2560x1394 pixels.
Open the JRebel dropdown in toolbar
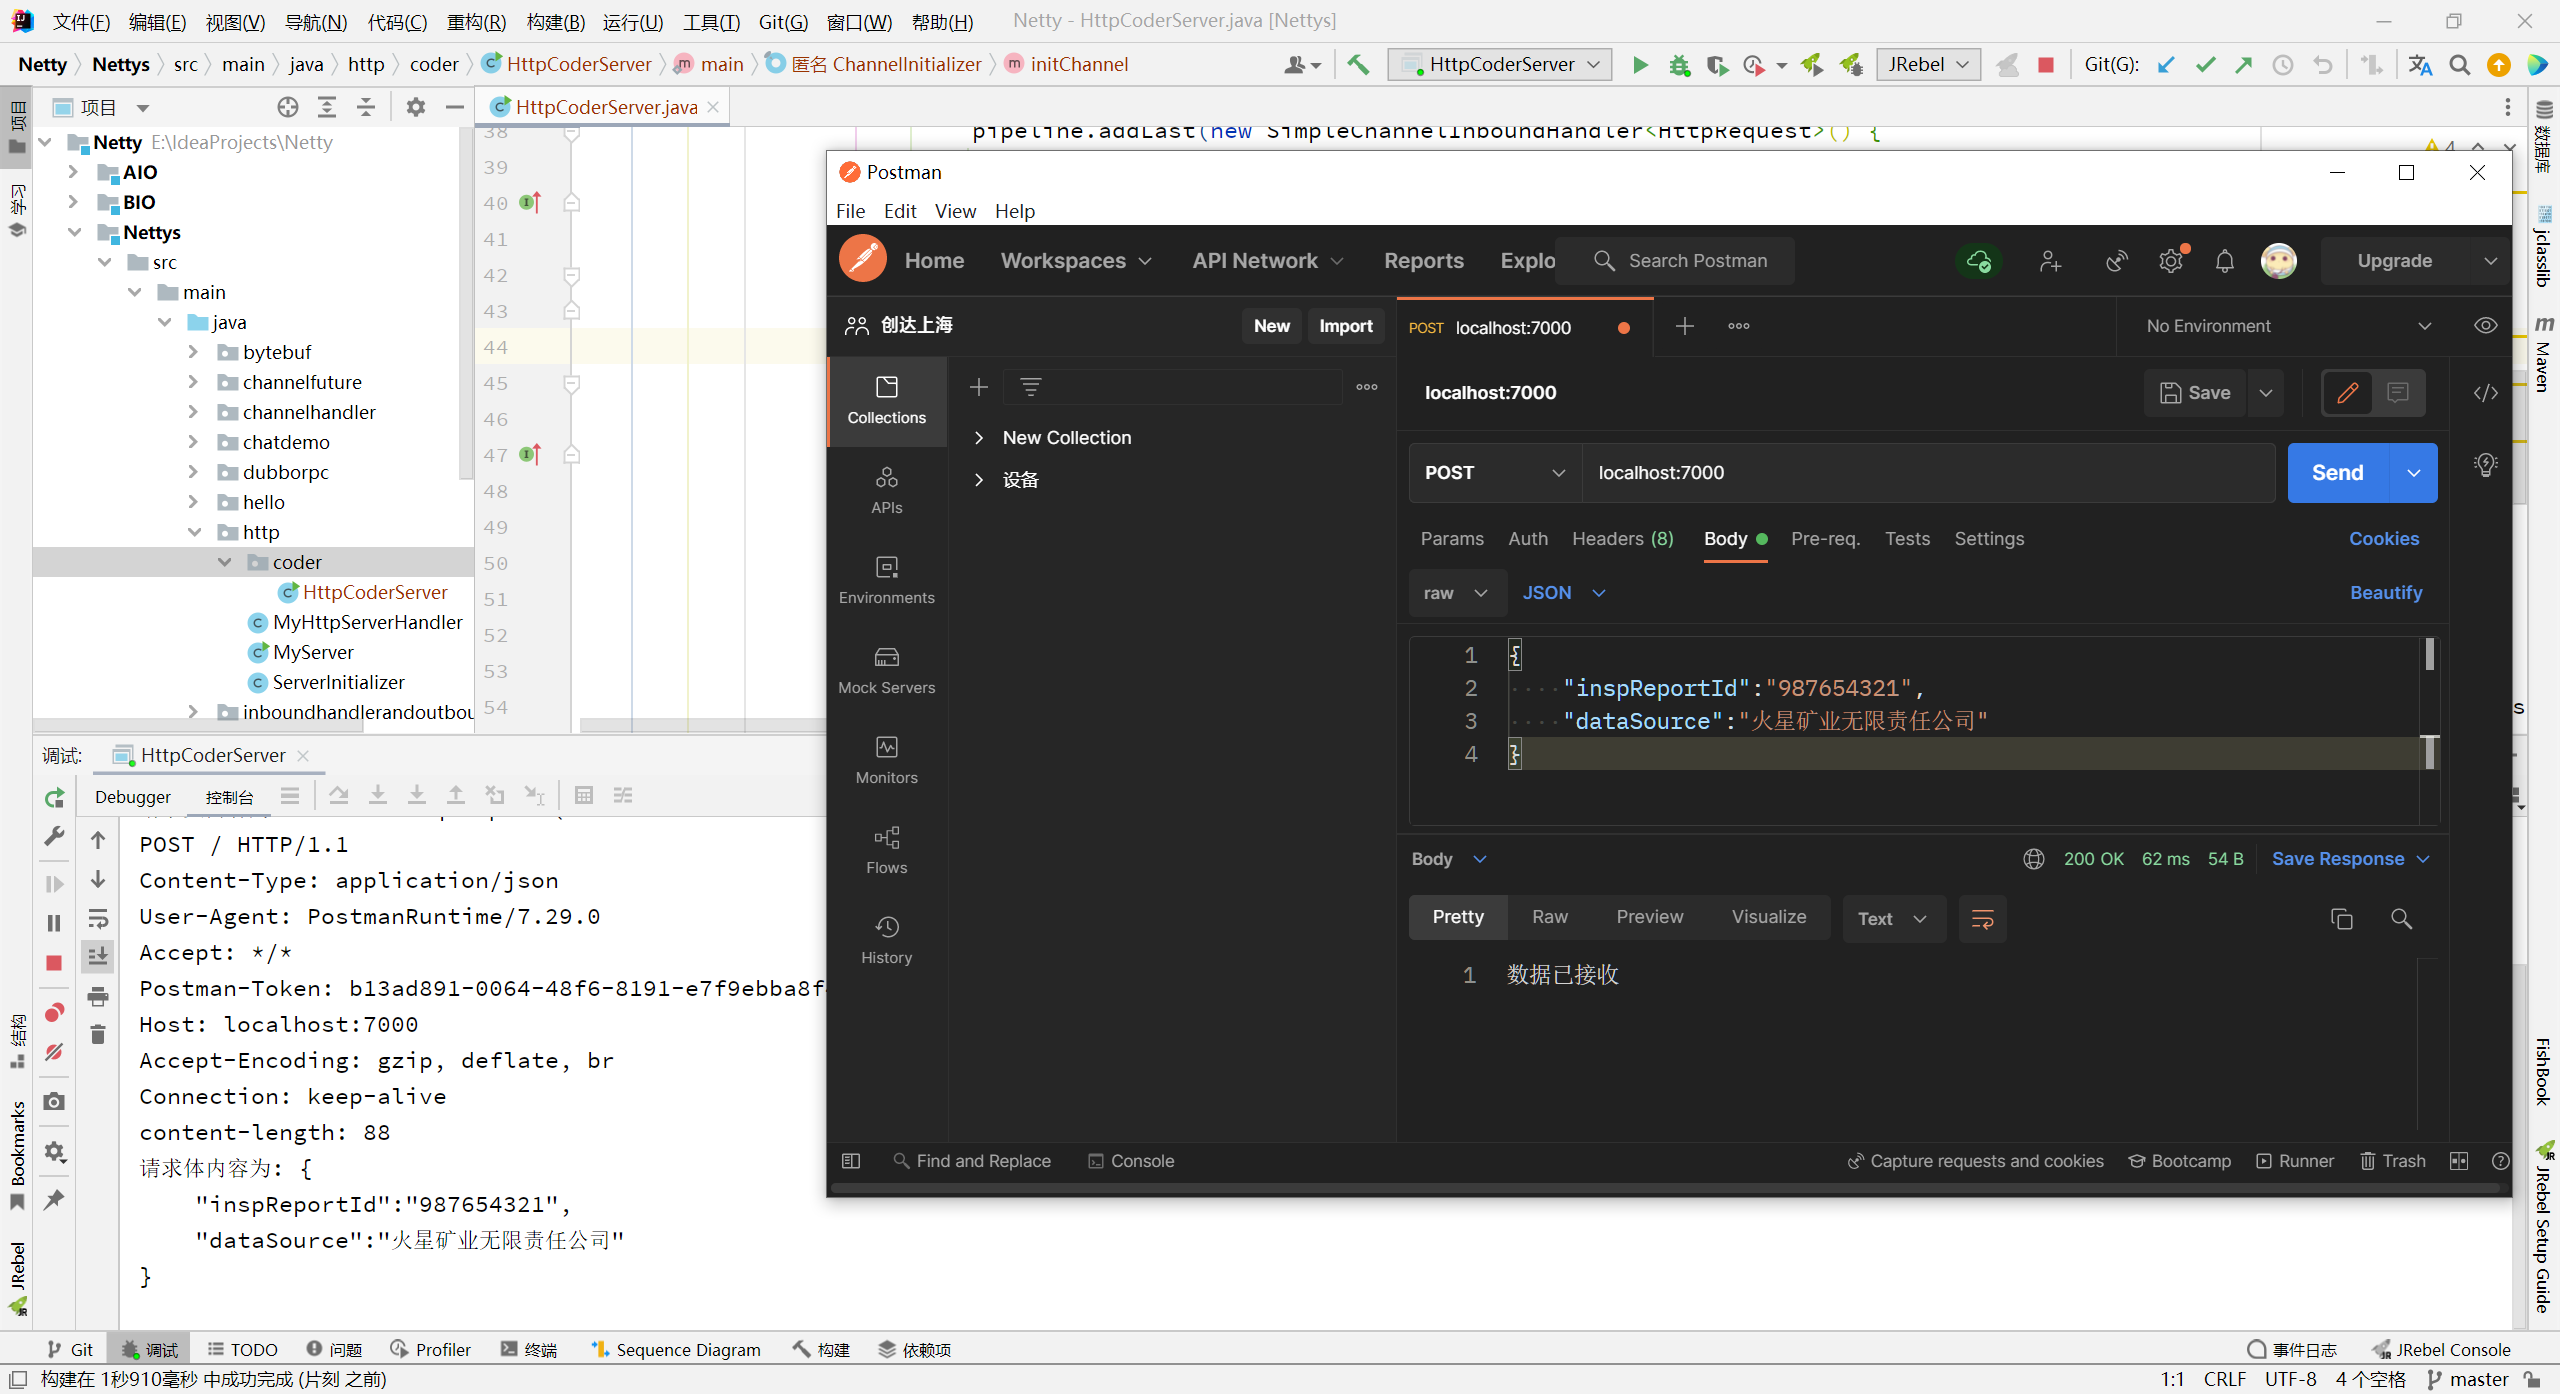click(x=1928, y=65)
